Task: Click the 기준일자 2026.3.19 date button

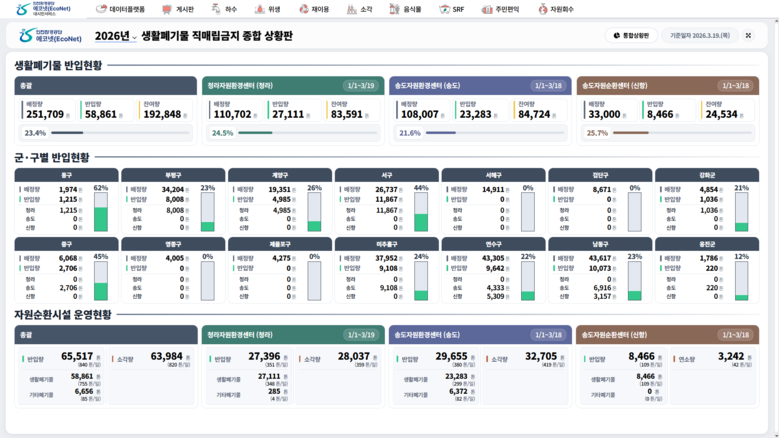Action: 699,35
